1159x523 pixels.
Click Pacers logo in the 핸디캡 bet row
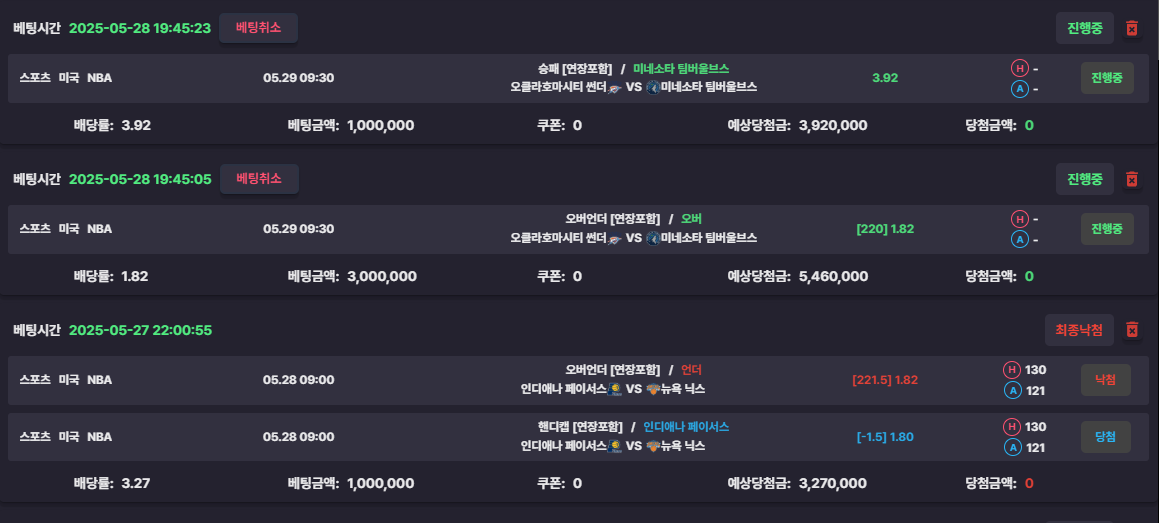pos(614,446)
